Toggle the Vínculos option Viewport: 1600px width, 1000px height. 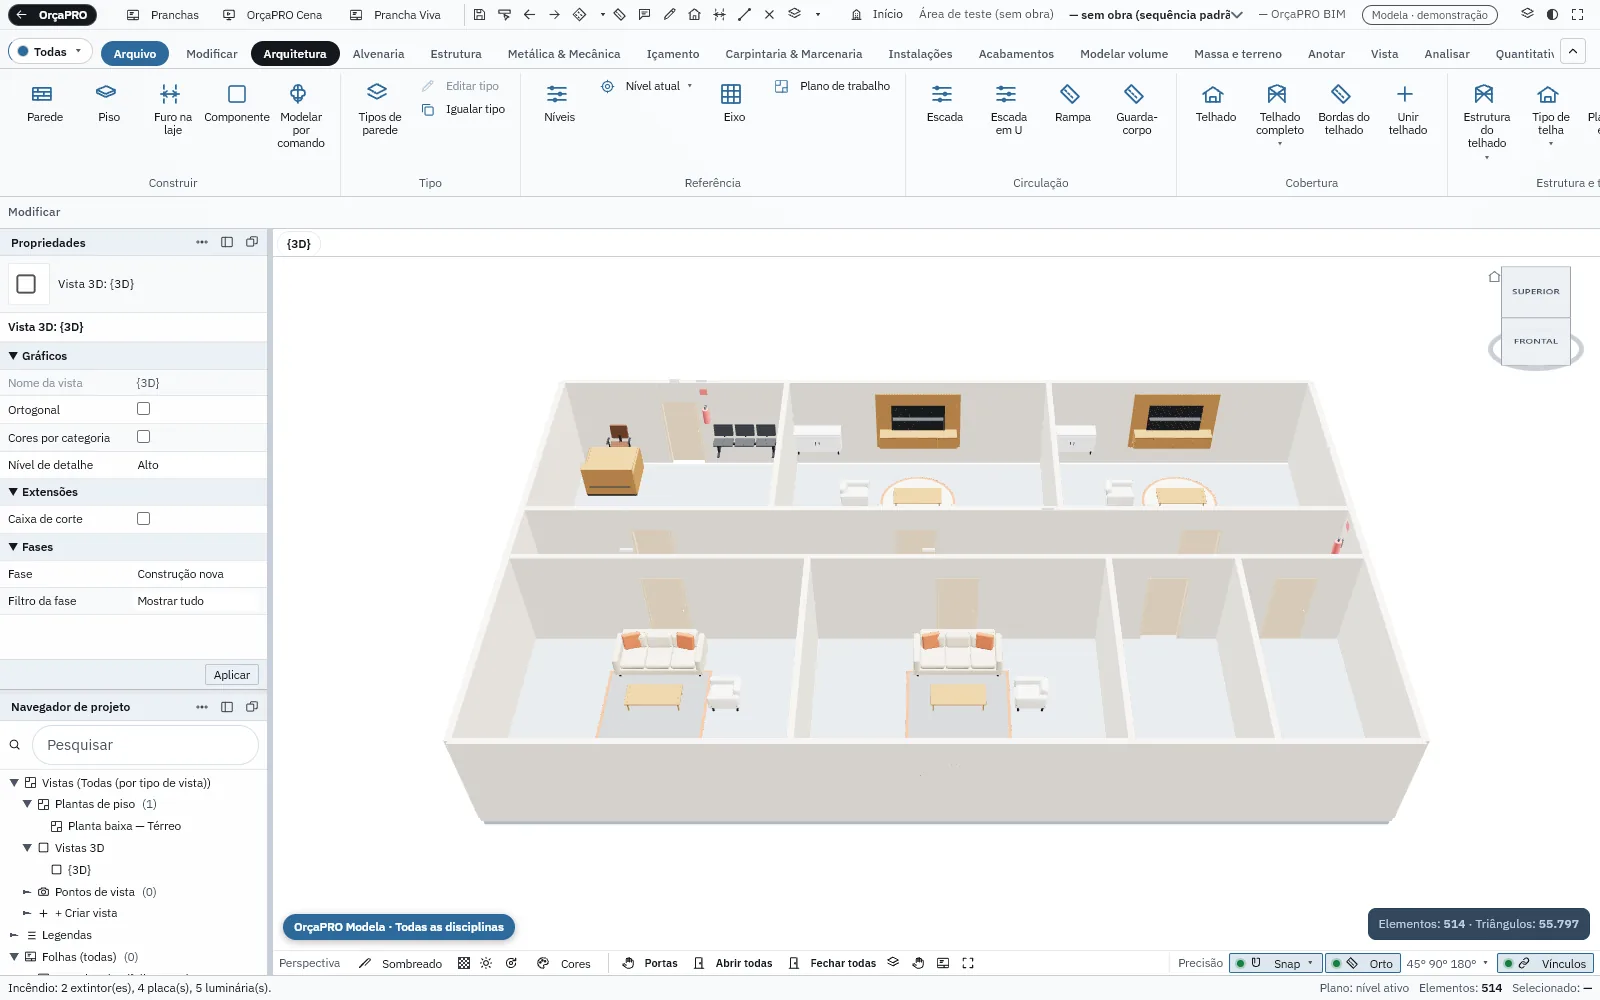(x=1545, y=963)
